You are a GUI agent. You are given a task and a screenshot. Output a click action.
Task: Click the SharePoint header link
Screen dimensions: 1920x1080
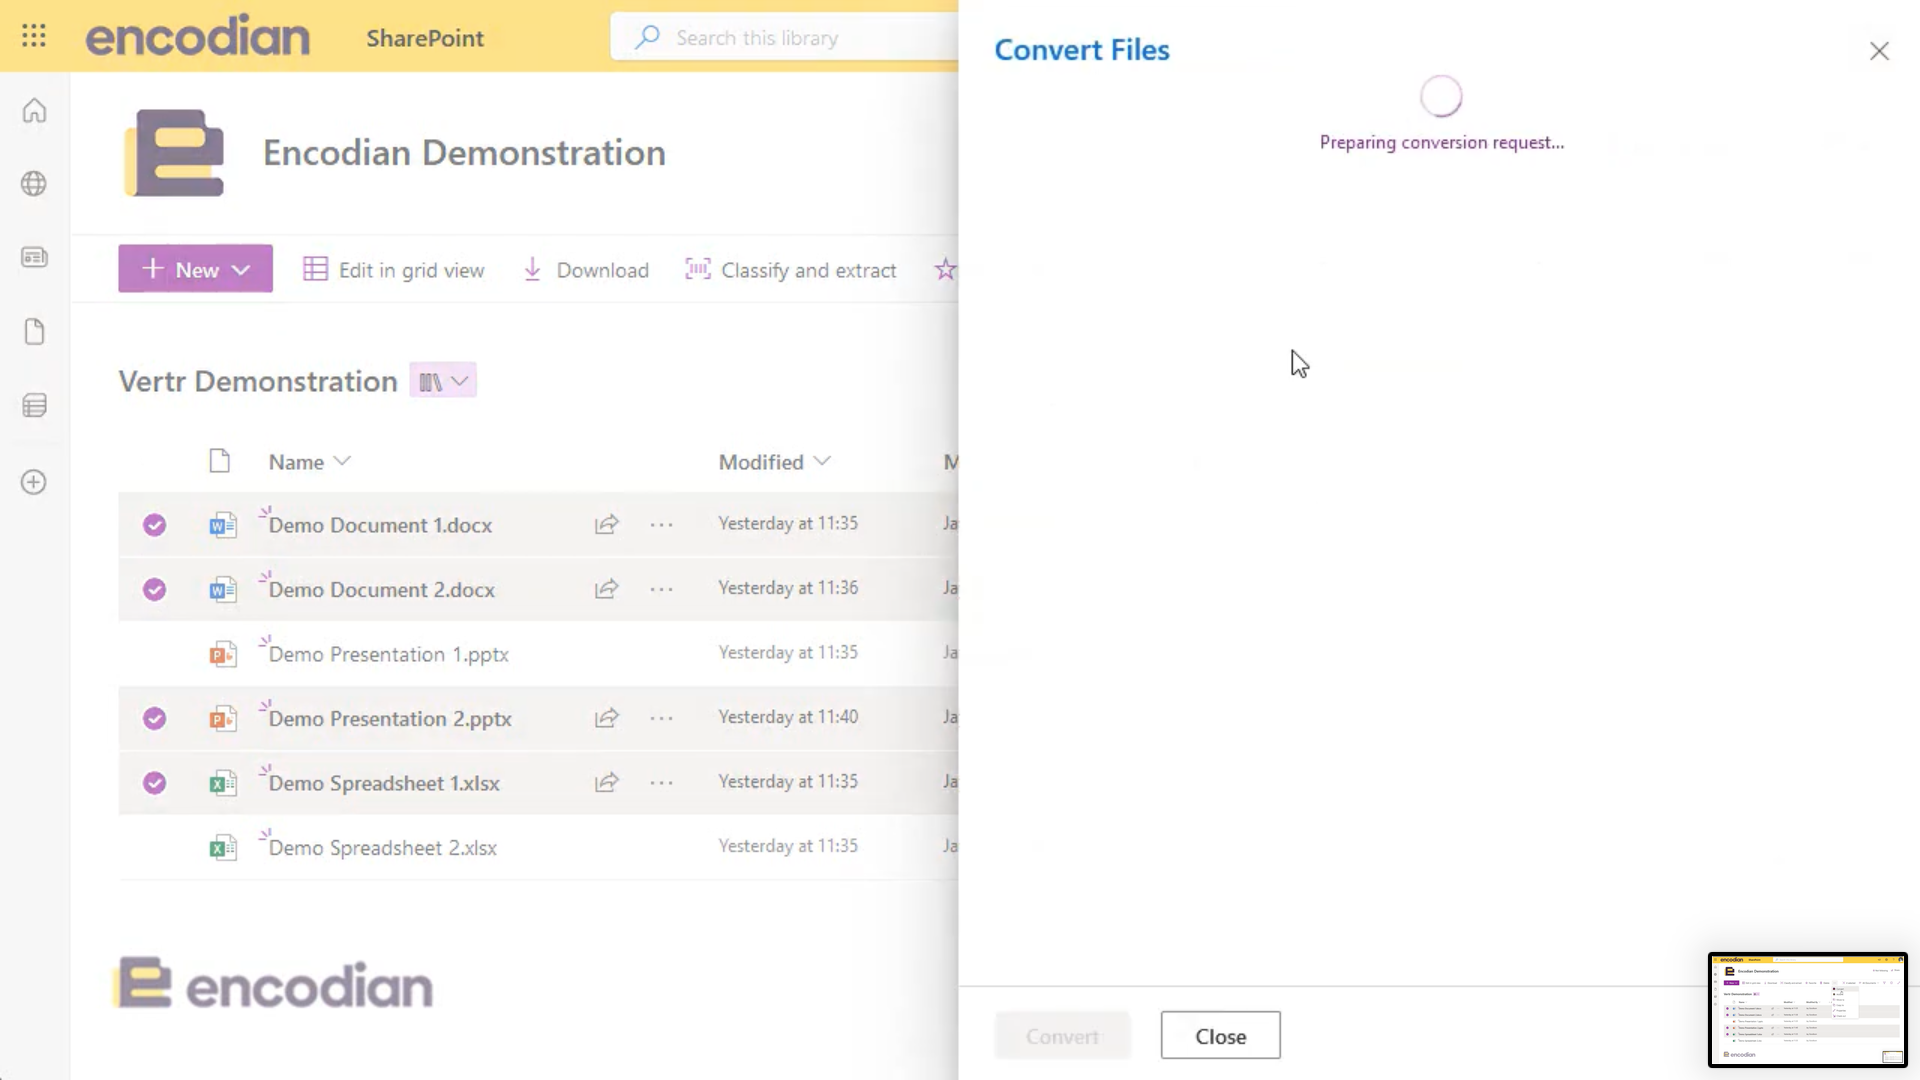[x=425, y=38]
